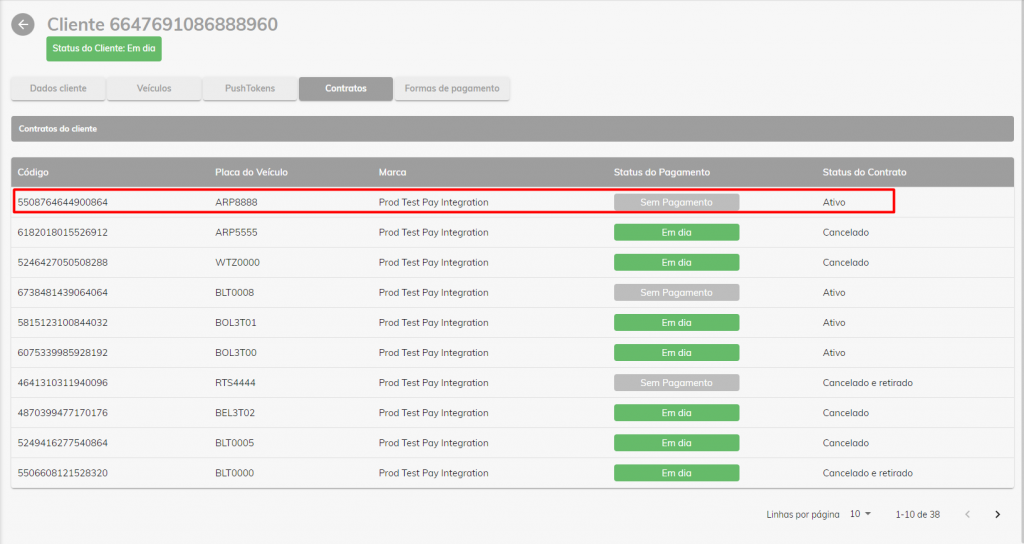Click Prod Test Pay Integration in WTZ0000 row

434,263
